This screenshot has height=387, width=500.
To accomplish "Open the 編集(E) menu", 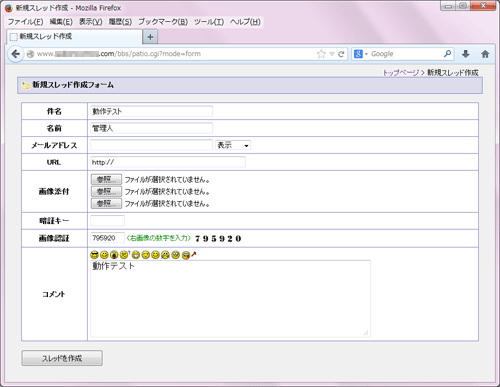I will [x=61, y=22].
